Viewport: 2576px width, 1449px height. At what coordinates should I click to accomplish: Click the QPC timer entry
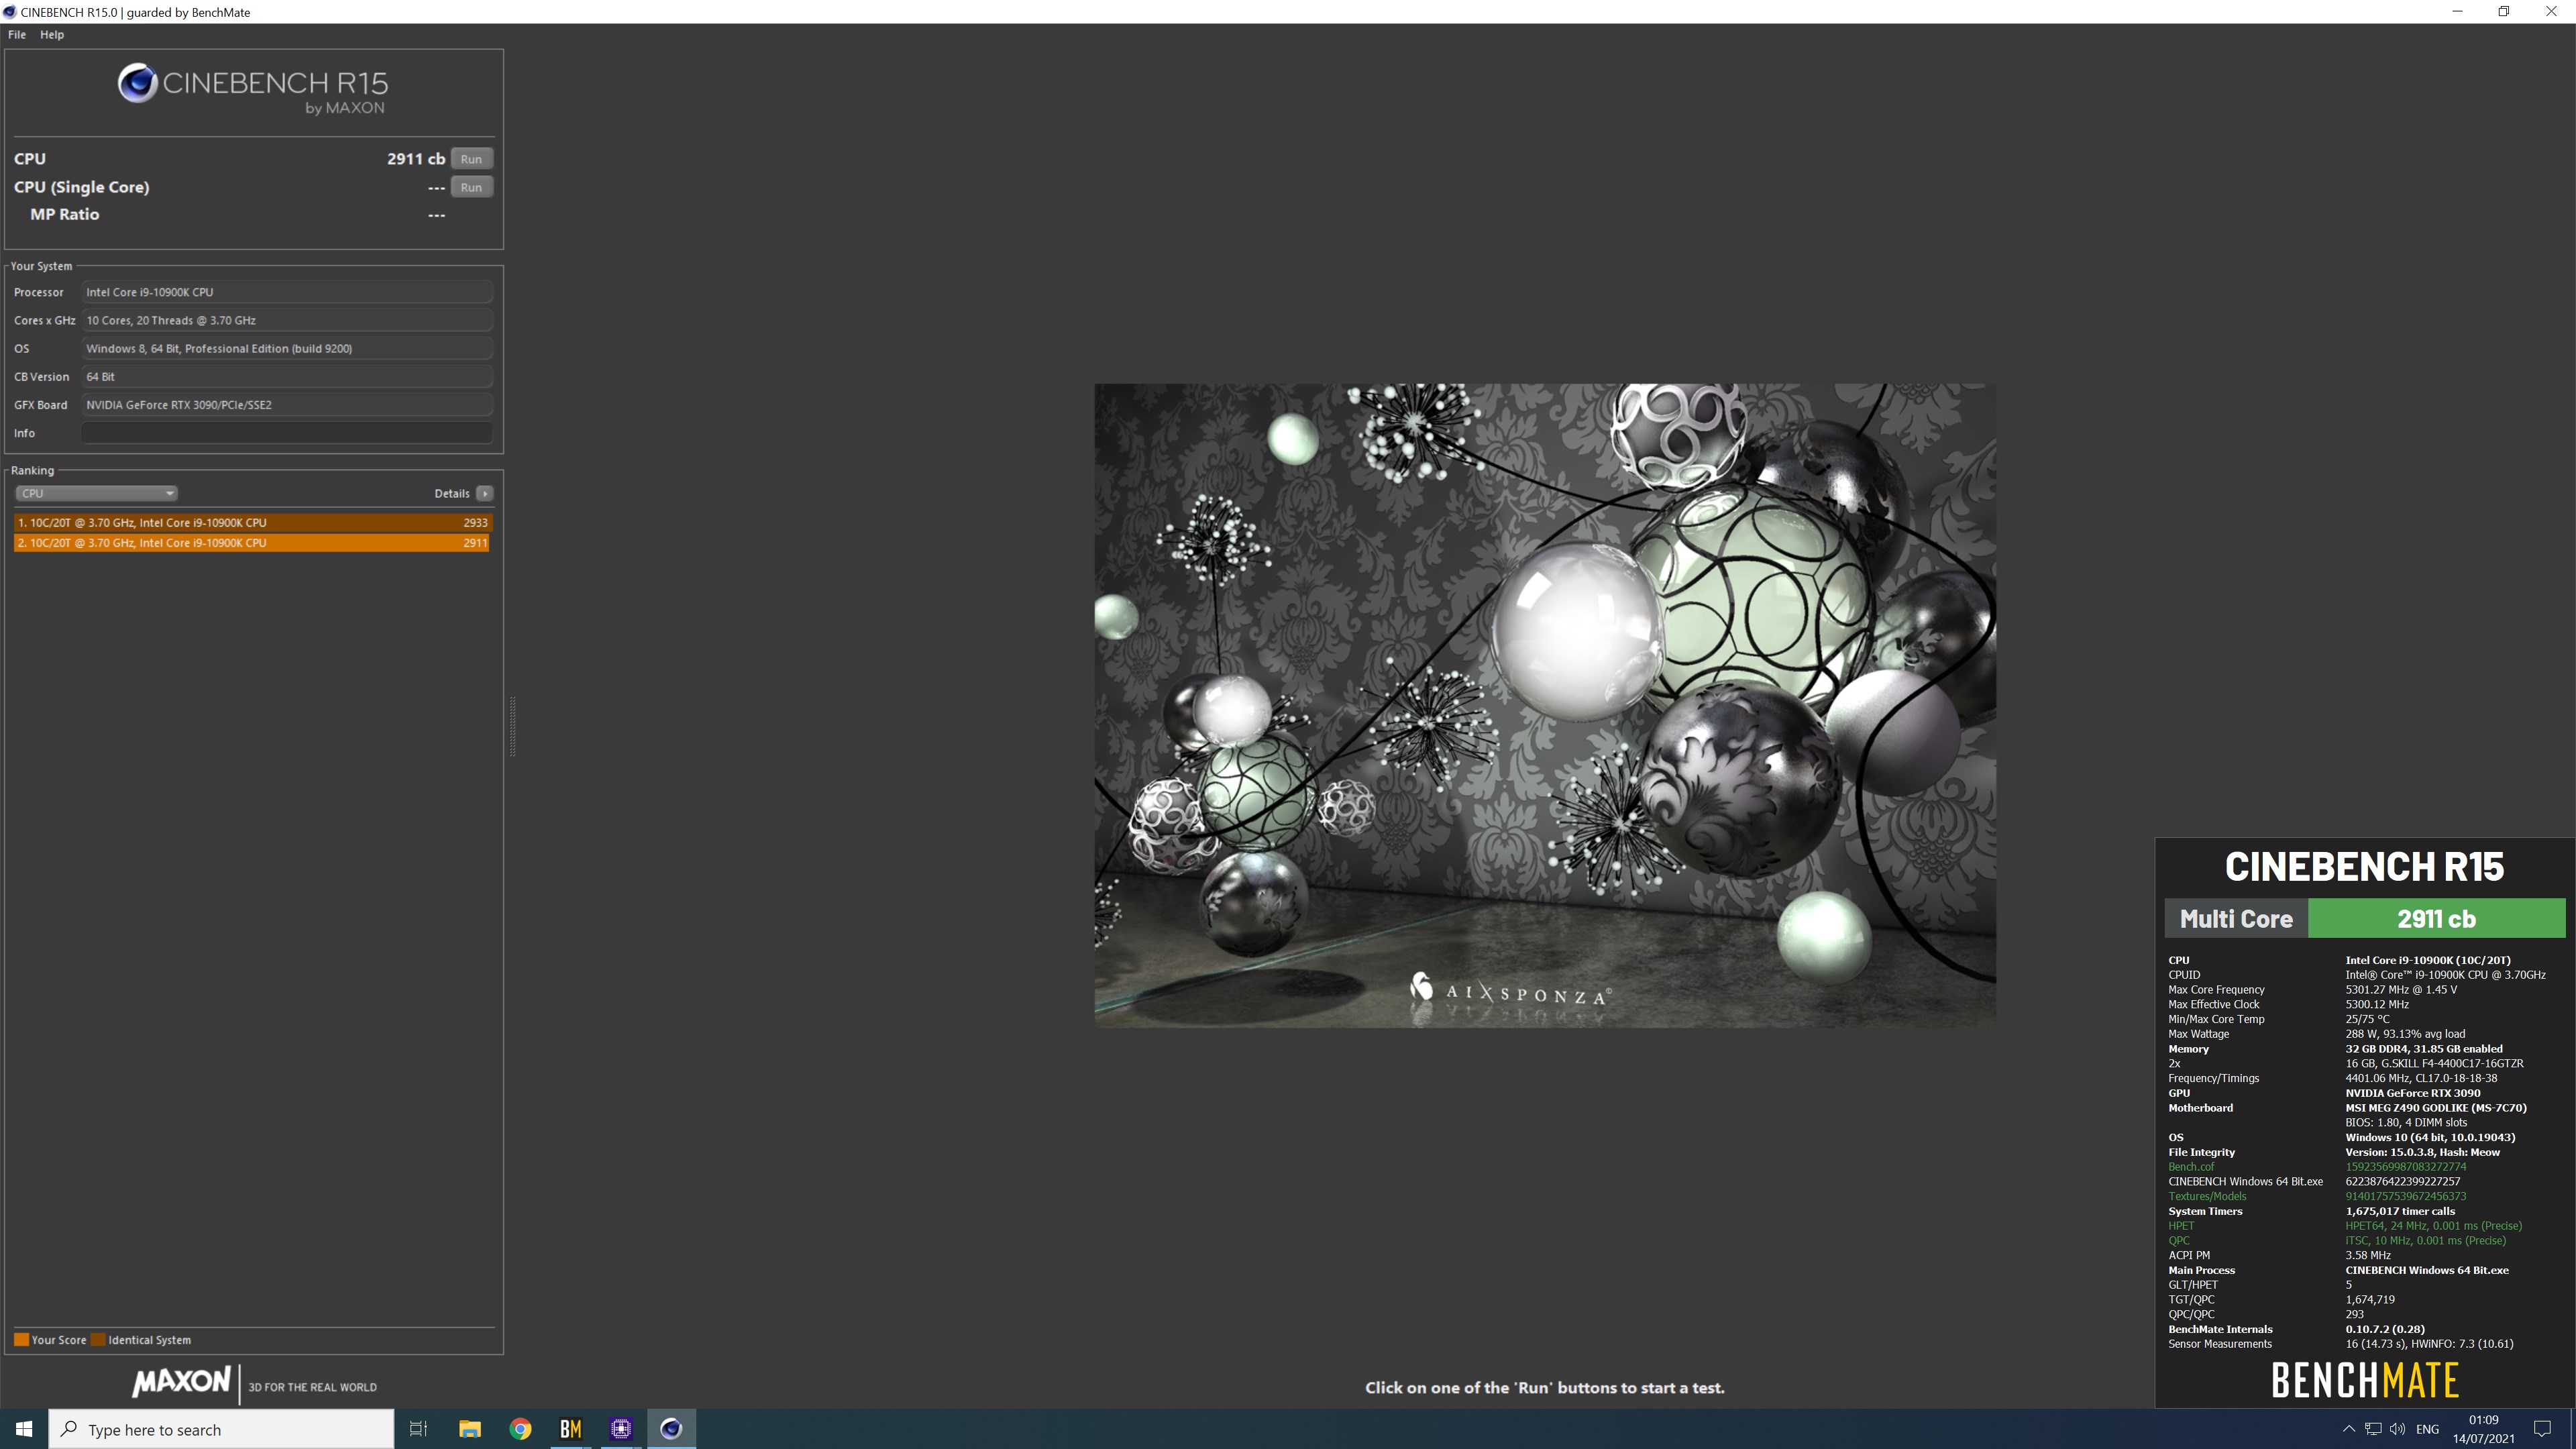2179,1241
